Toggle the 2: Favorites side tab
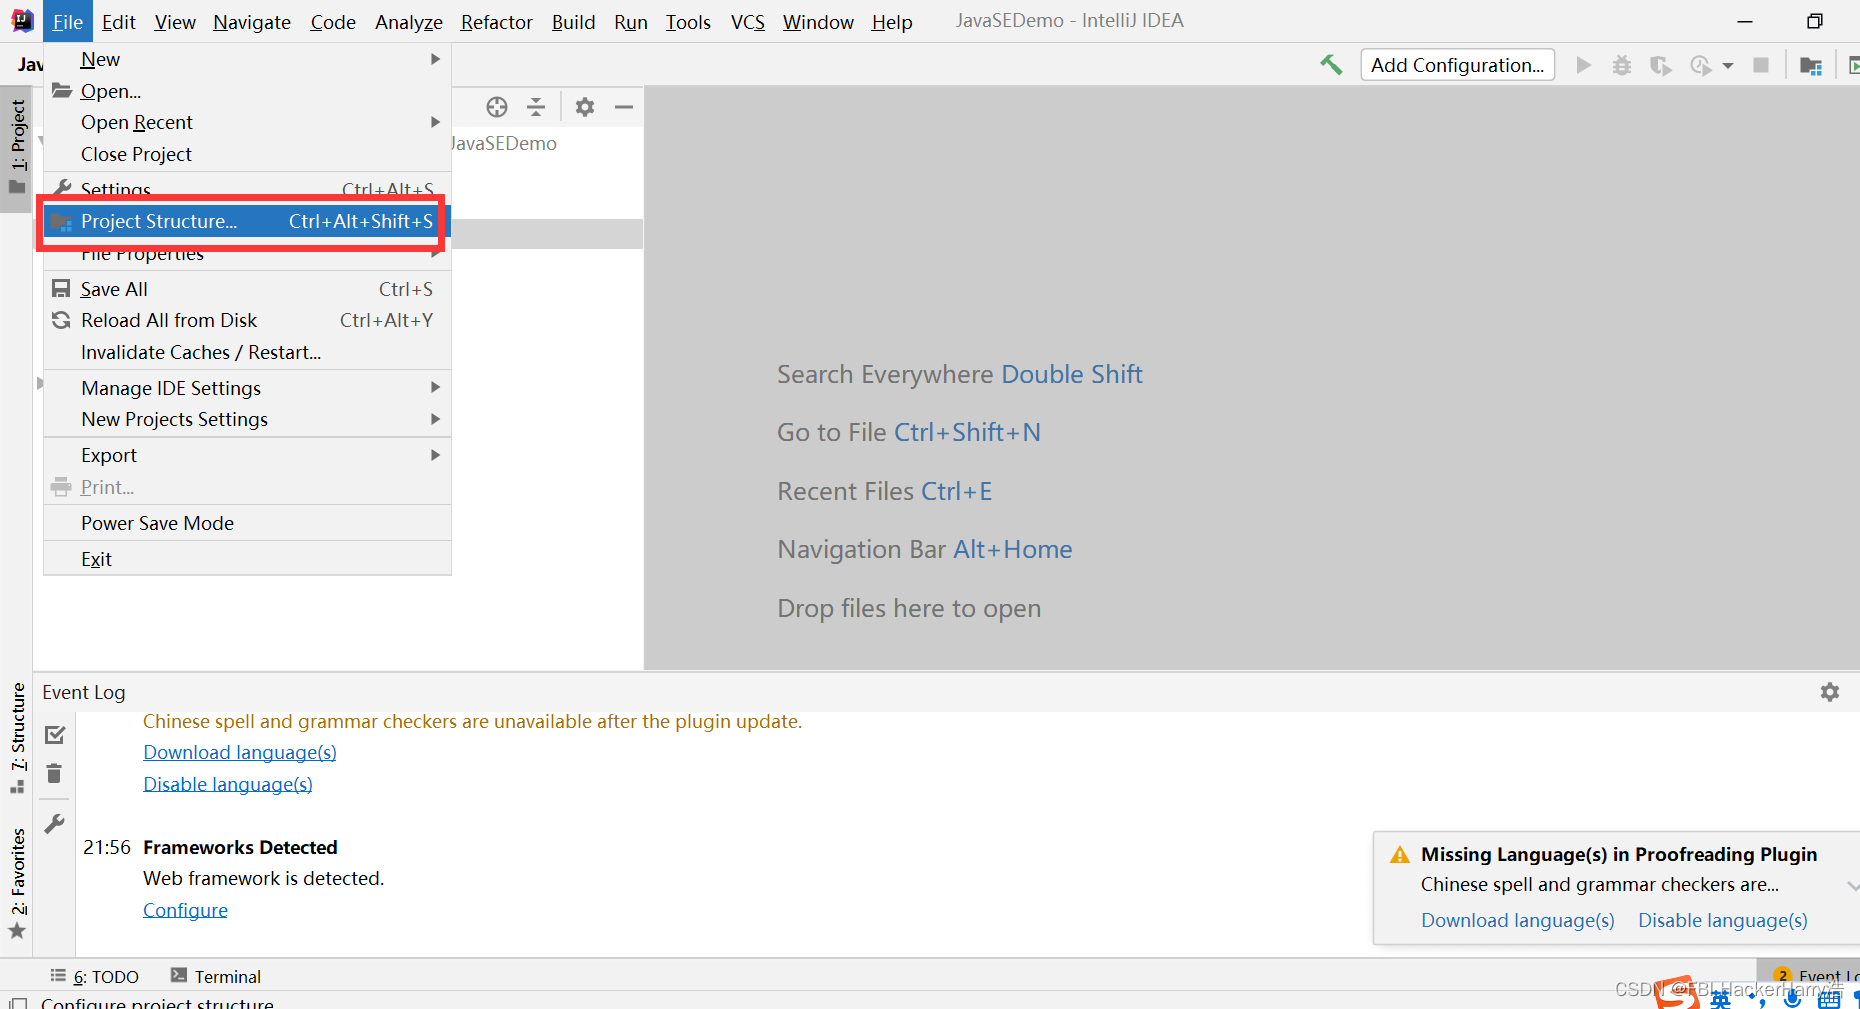The width and height of the screenshot is (1860, 1009). tap(17, 884)
